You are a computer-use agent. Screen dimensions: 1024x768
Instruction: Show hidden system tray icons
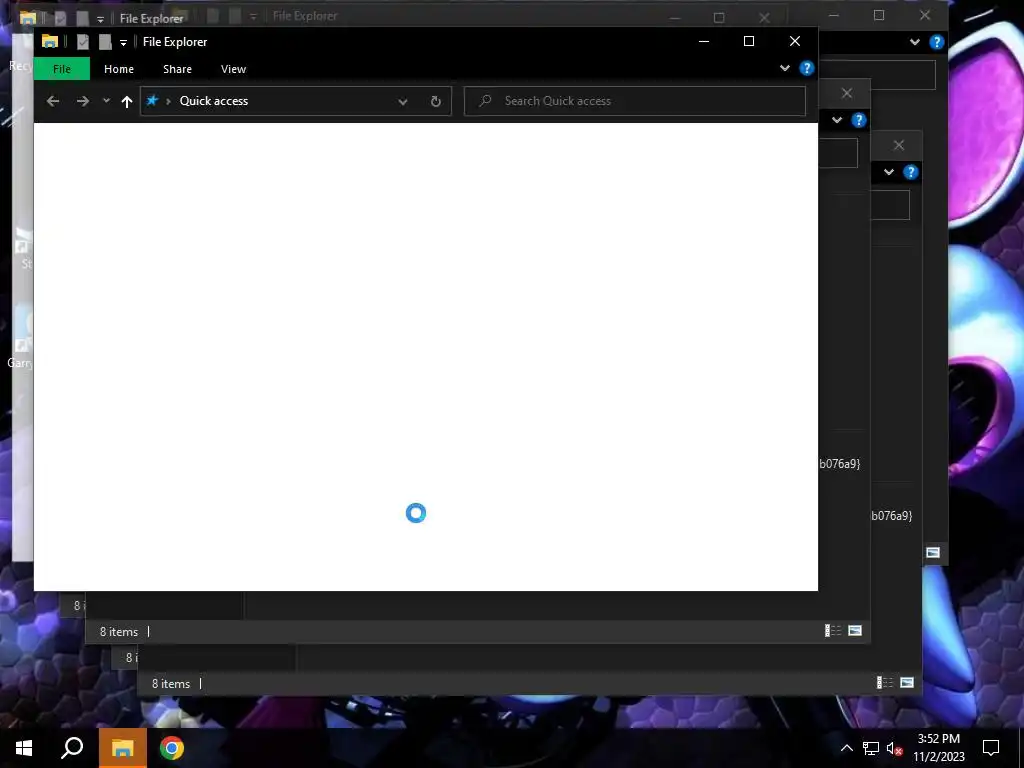pos(846,748)
